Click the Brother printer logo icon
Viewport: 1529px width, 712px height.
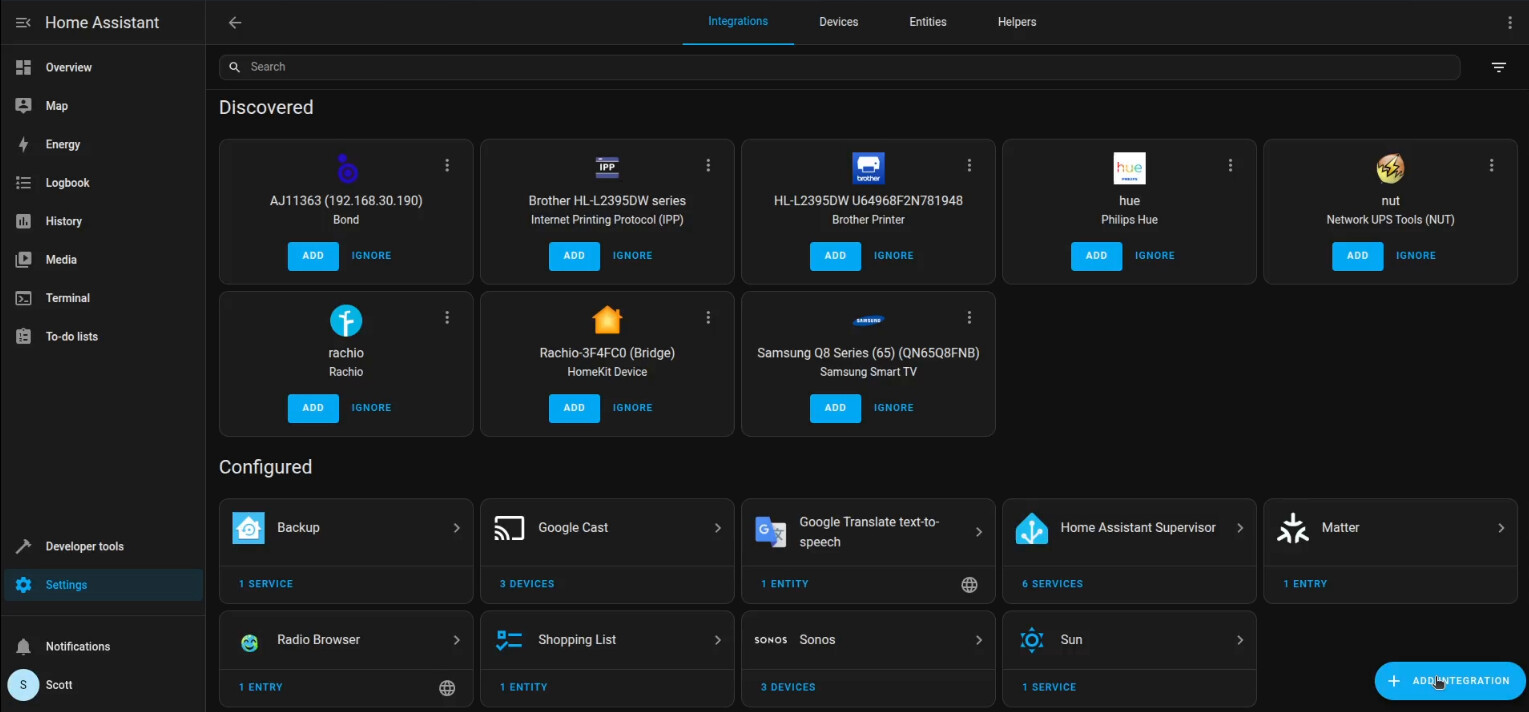point(868,168)
